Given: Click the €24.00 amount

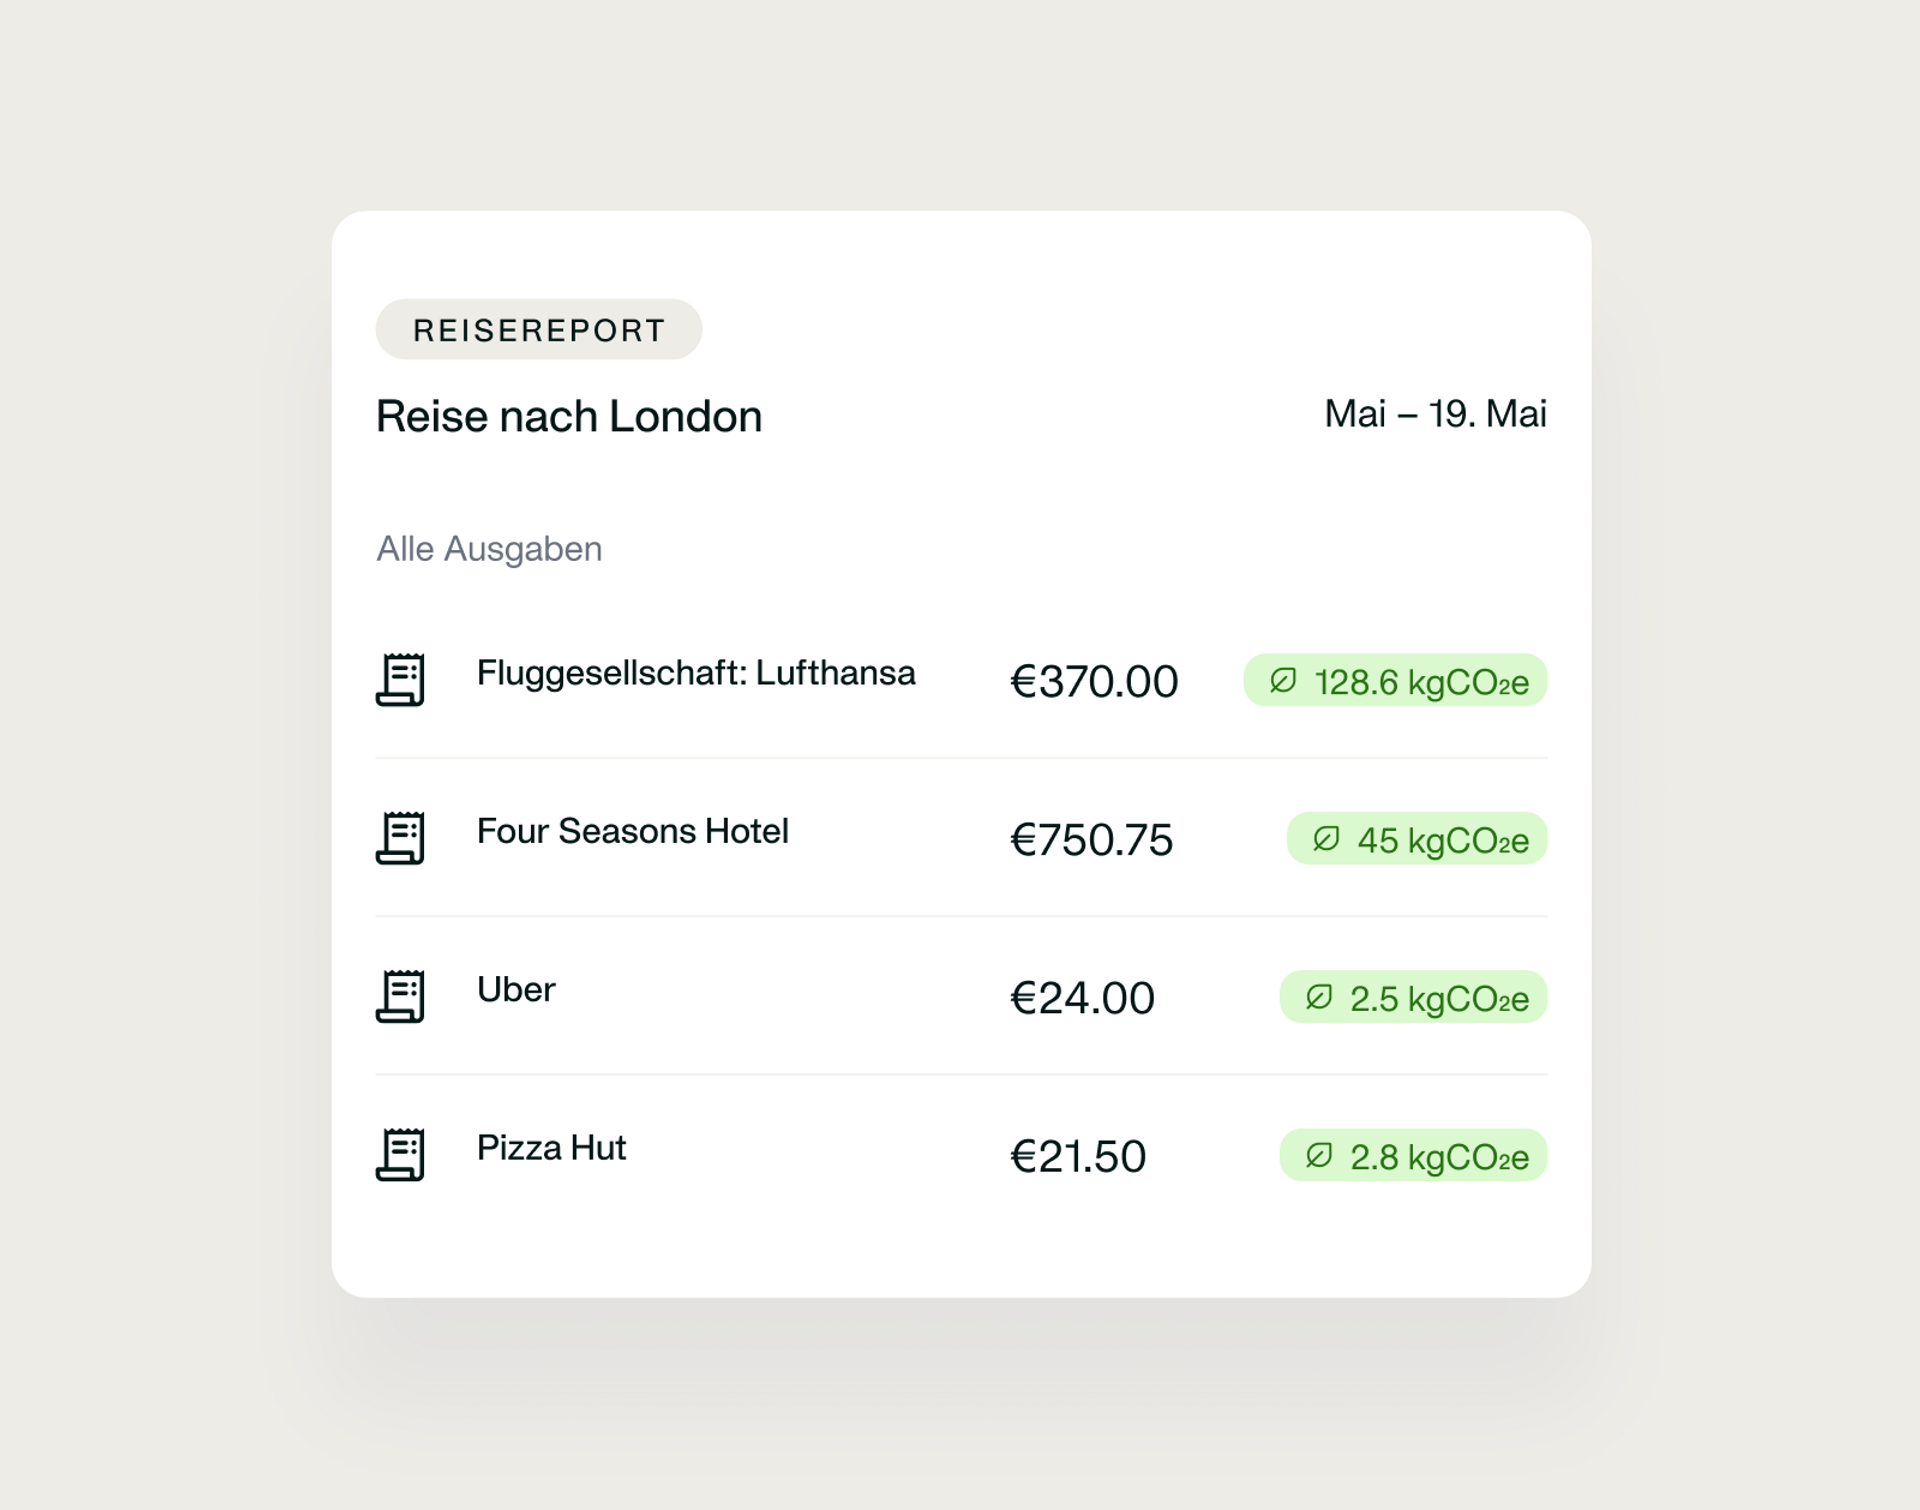Looking at the screenshot, I should point(1082,998).
